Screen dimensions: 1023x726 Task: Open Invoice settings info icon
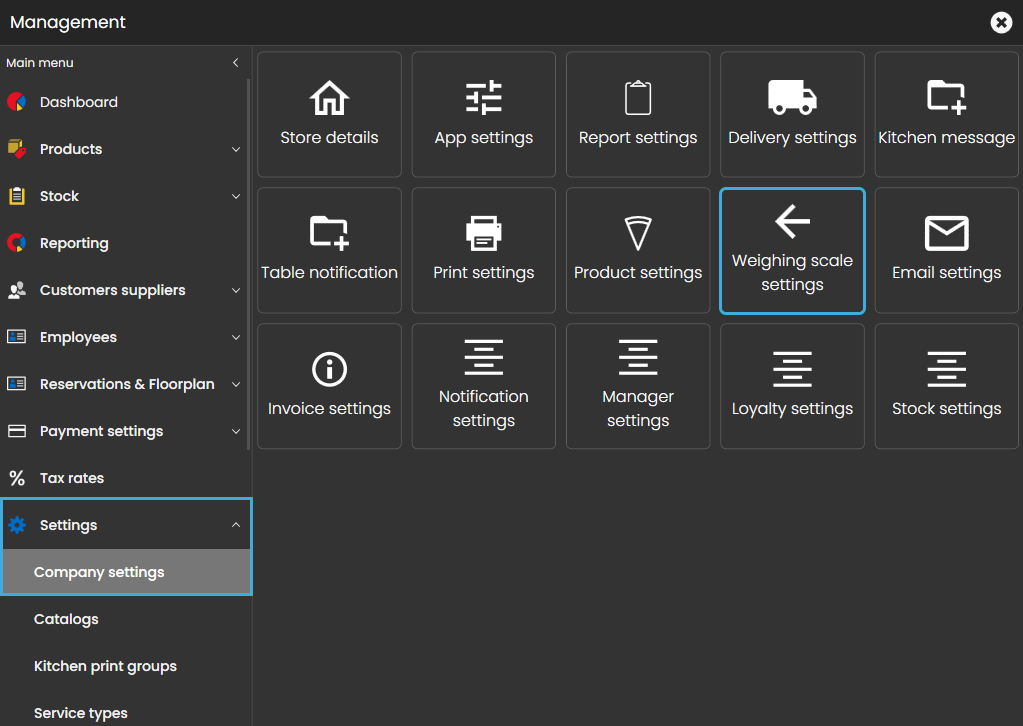pyautogui.click(x=329, y=369)
